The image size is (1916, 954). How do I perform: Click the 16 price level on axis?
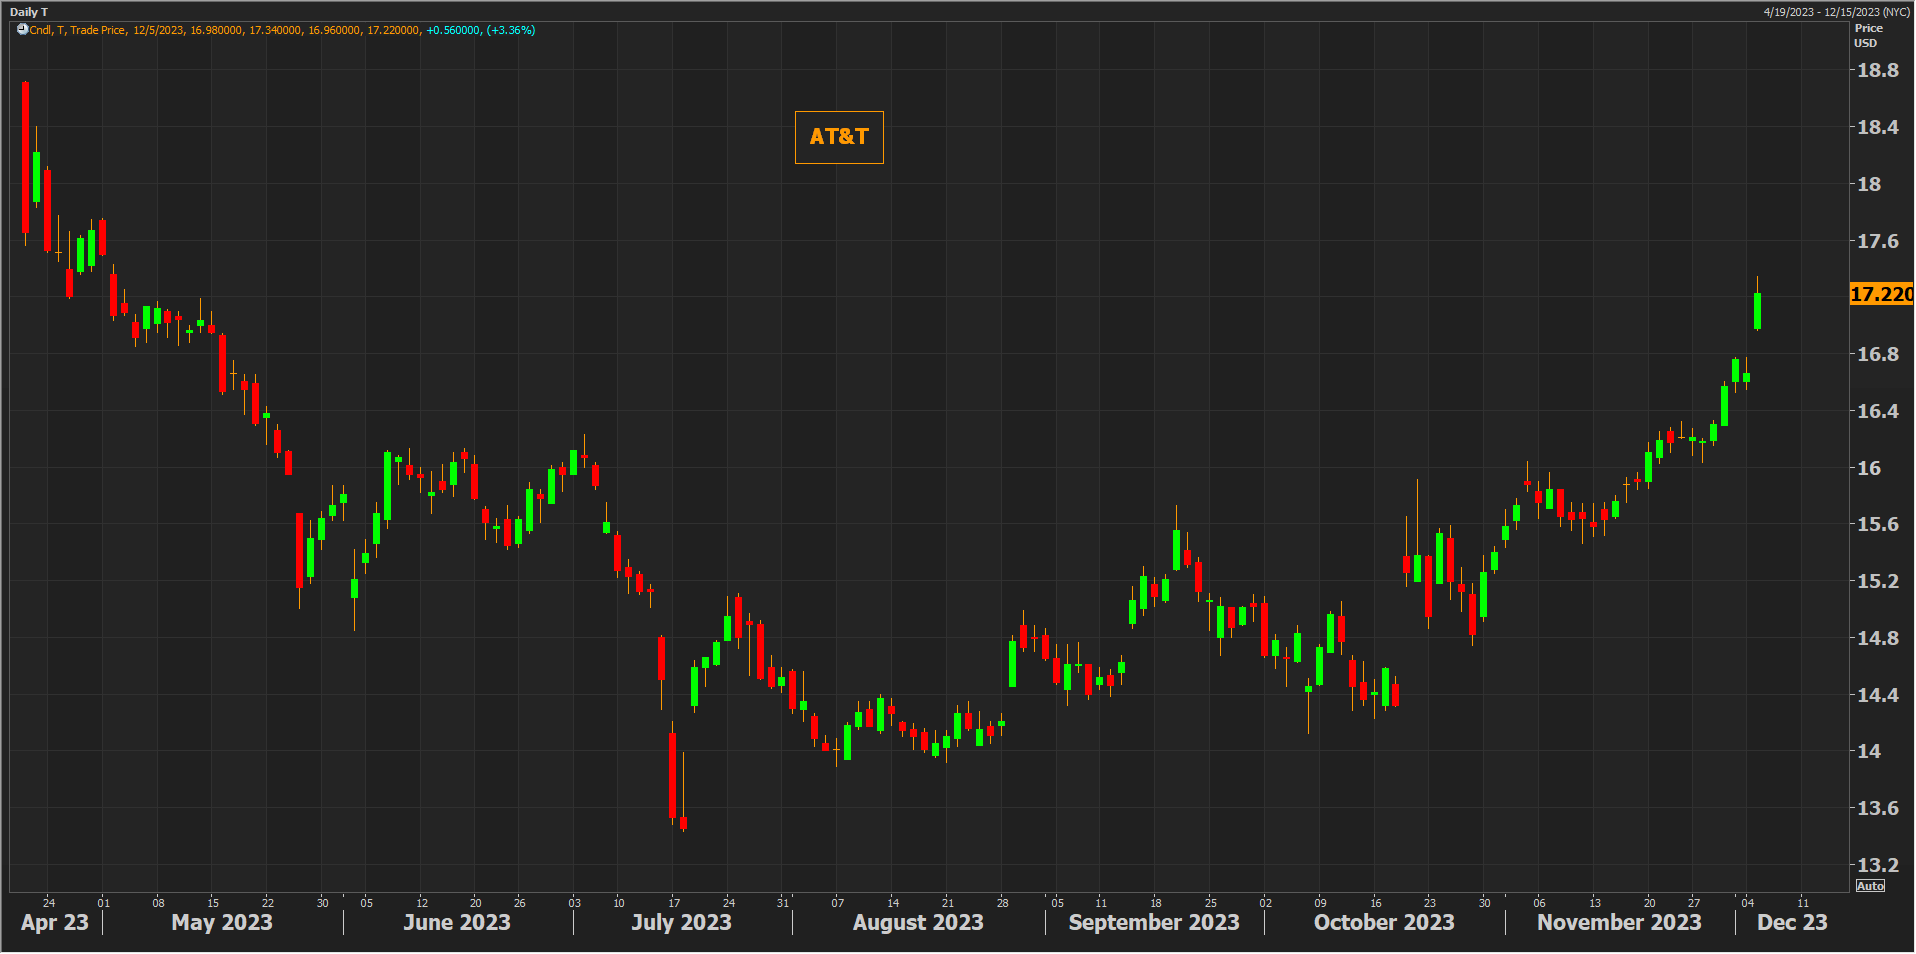click(x=1868, y=468)
